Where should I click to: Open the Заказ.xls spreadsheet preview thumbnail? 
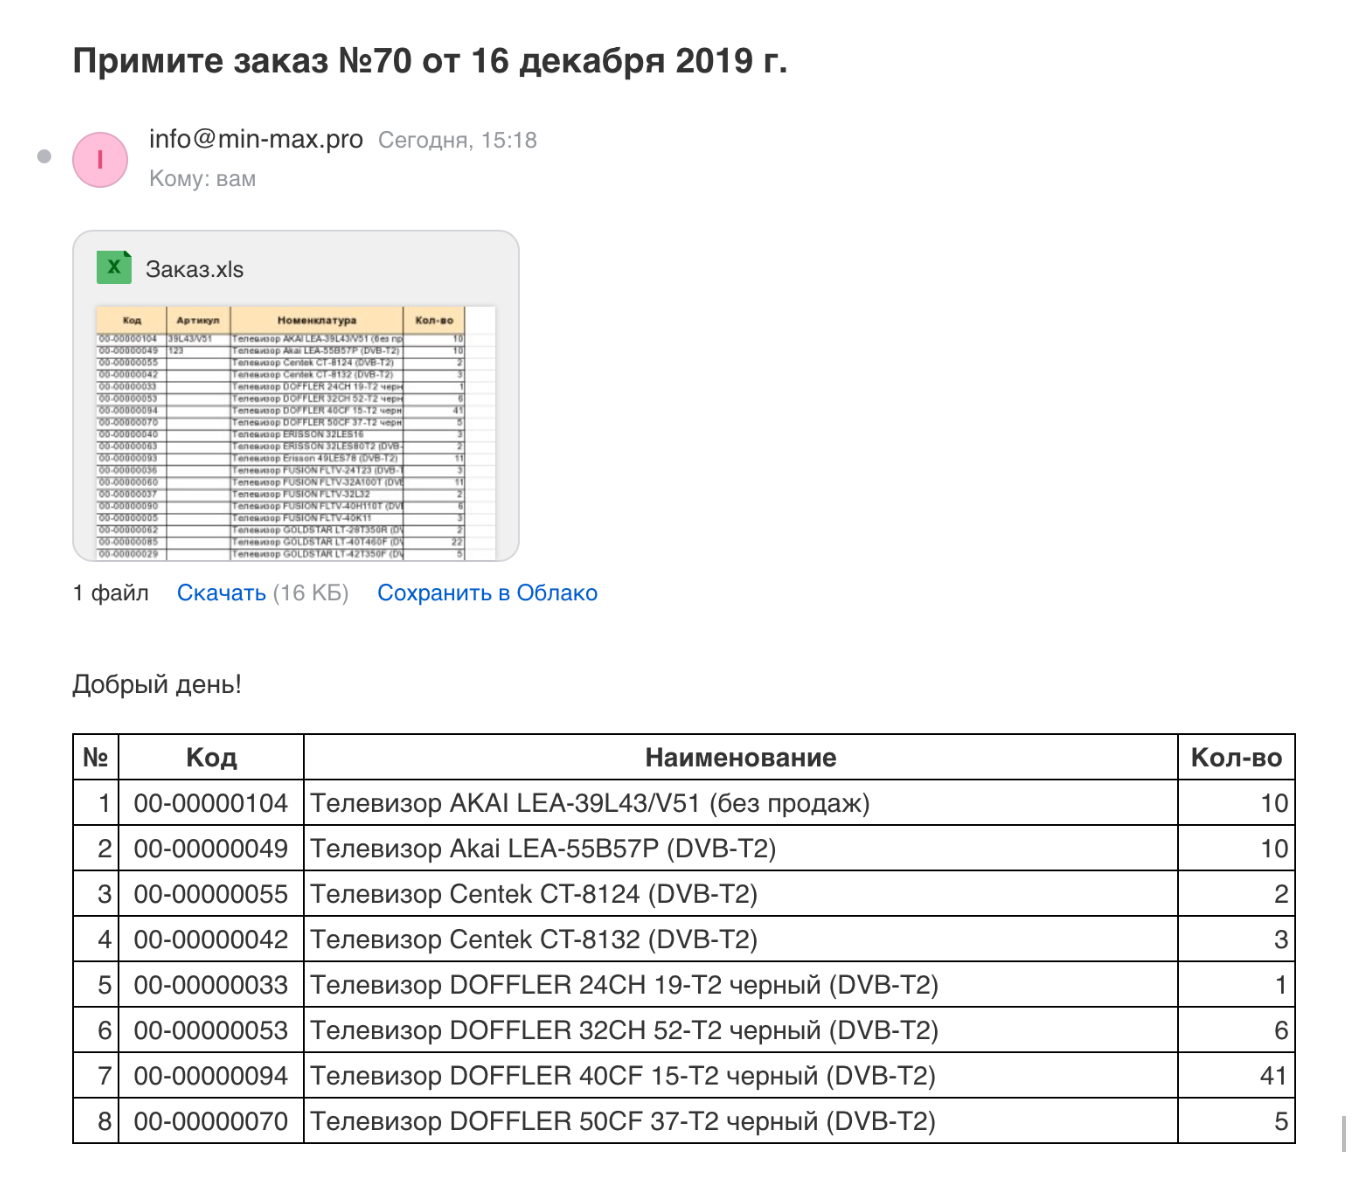[296, 433]
